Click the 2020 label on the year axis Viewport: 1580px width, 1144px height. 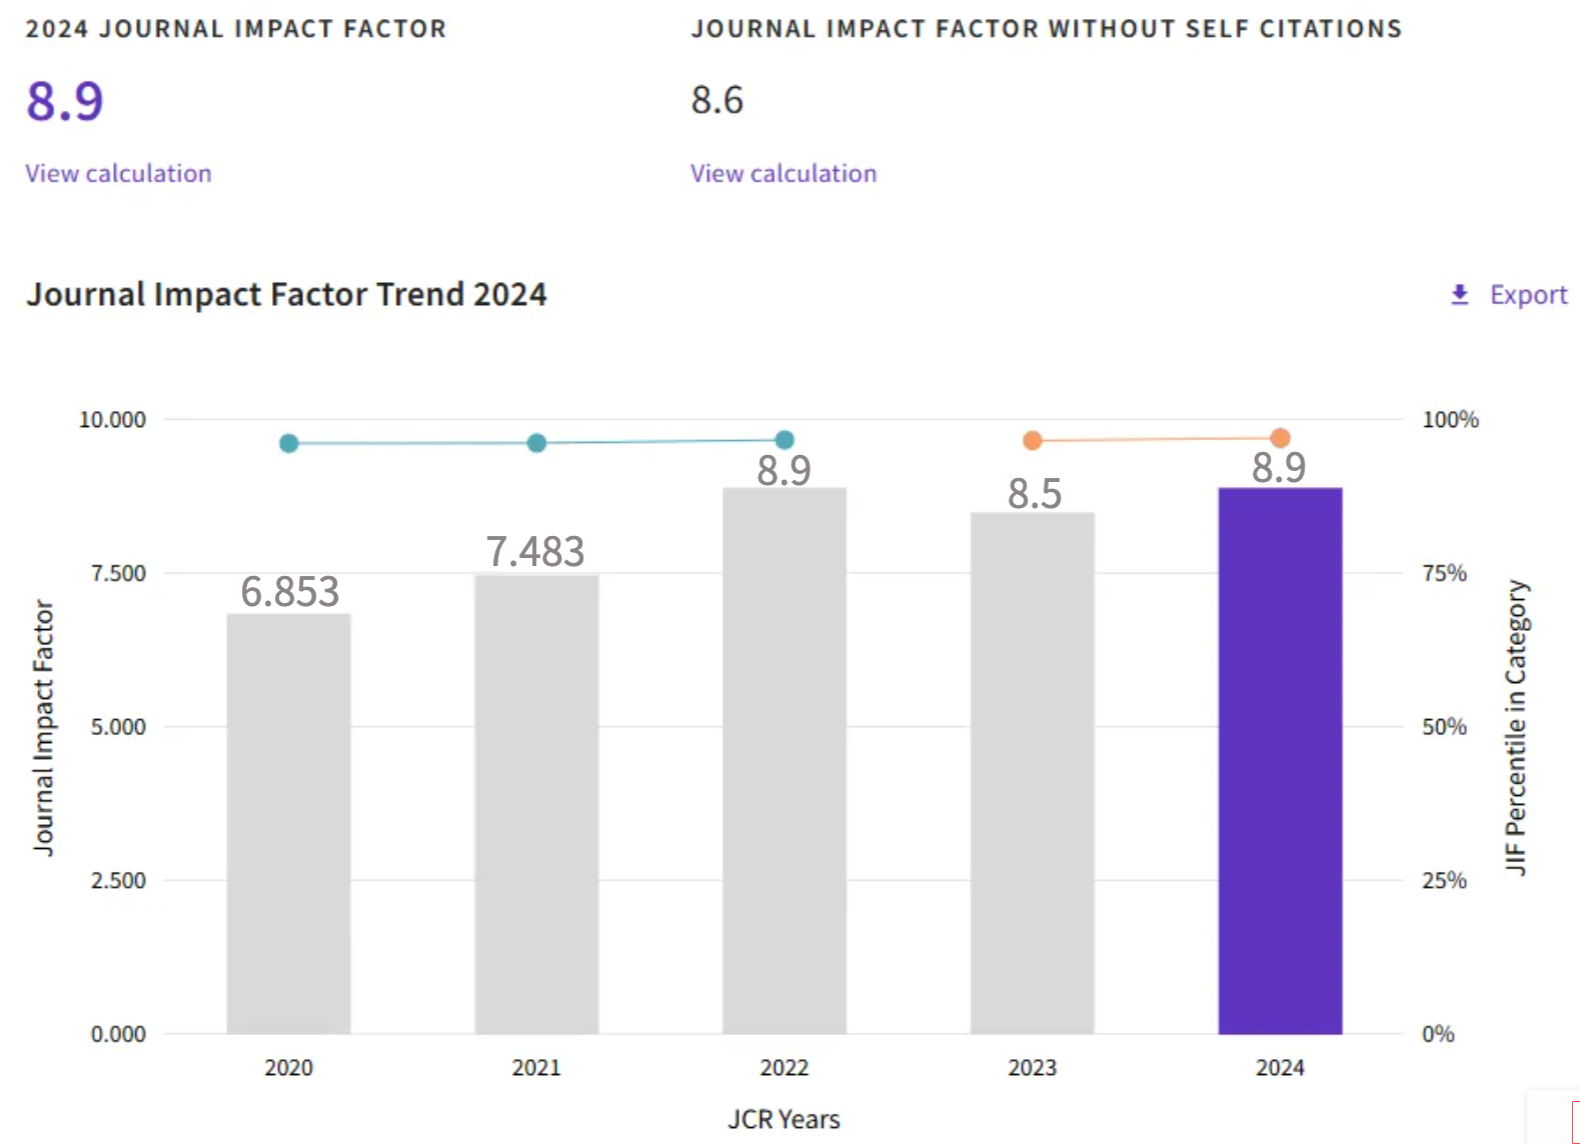(x=288, y=1067)
